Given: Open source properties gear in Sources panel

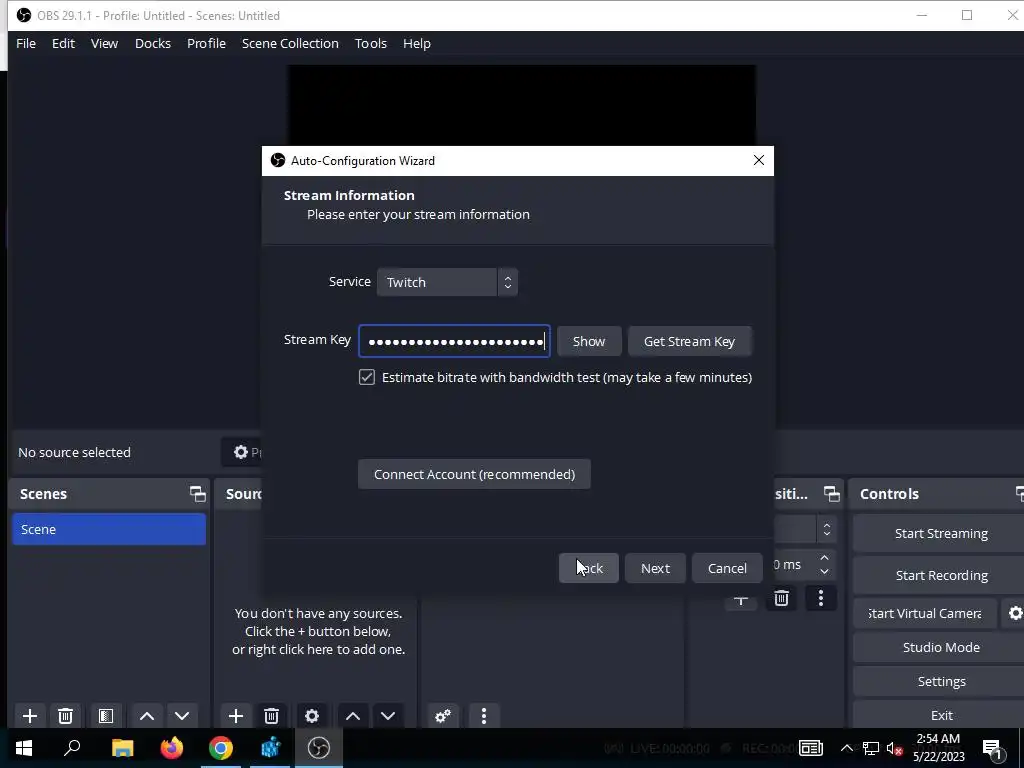Looking at the screenshot, I should click(x=312, y=716).
